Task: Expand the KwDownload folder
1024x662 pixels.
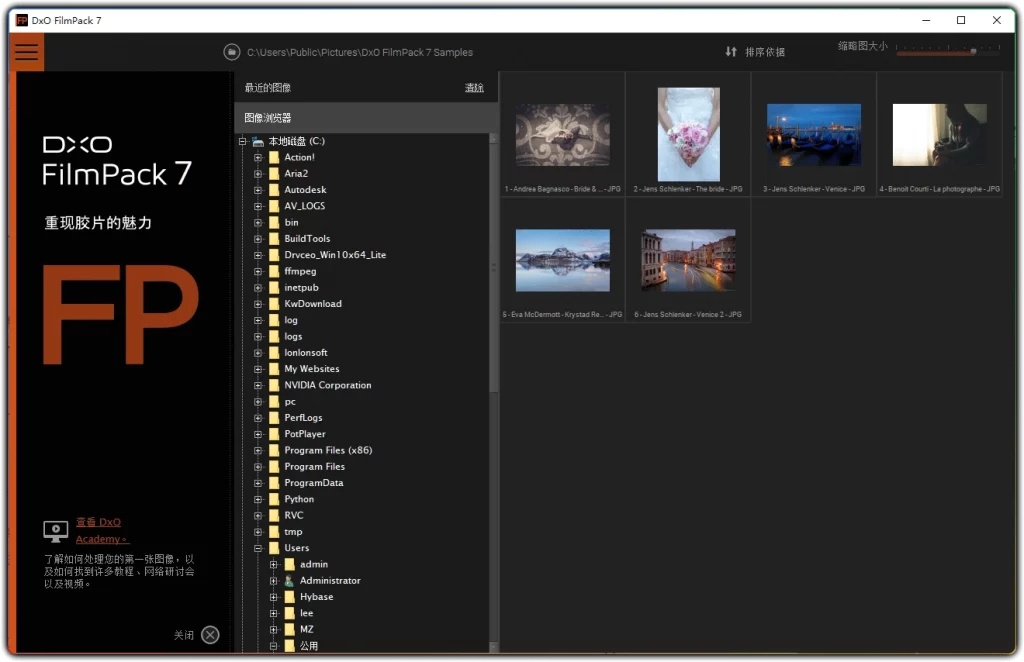Action: pos(258,304)
